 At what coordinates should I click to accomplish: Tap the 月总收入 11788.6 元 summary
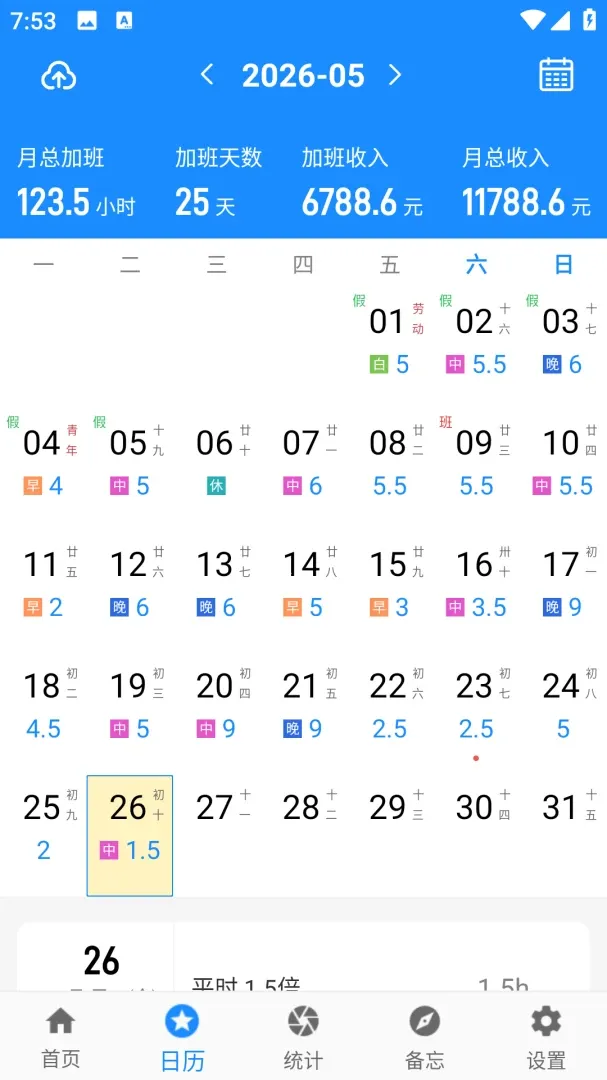526,185
